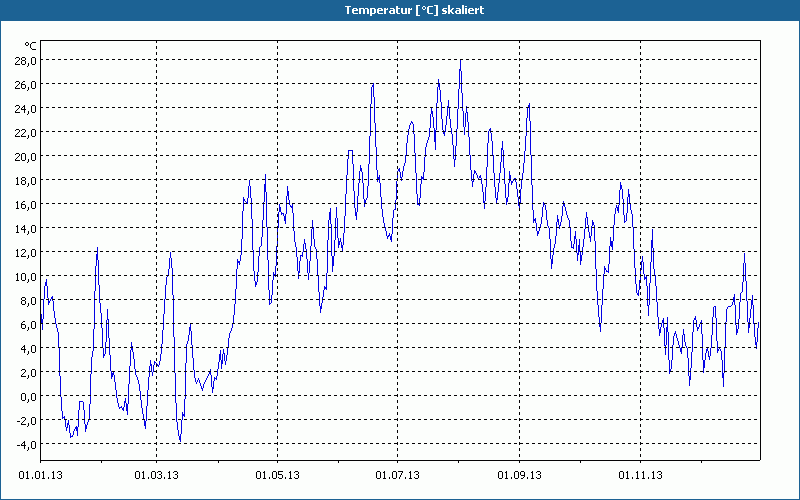Click the 01.11.13 date label
Viewport: 800px width, 500px height.
pos(640,476)
